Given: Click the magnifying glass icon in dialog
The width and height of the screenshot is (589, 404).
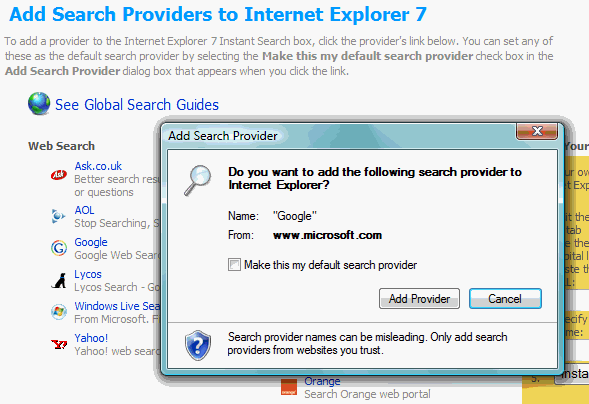Looking at the screenshot, I should (198, 180).
